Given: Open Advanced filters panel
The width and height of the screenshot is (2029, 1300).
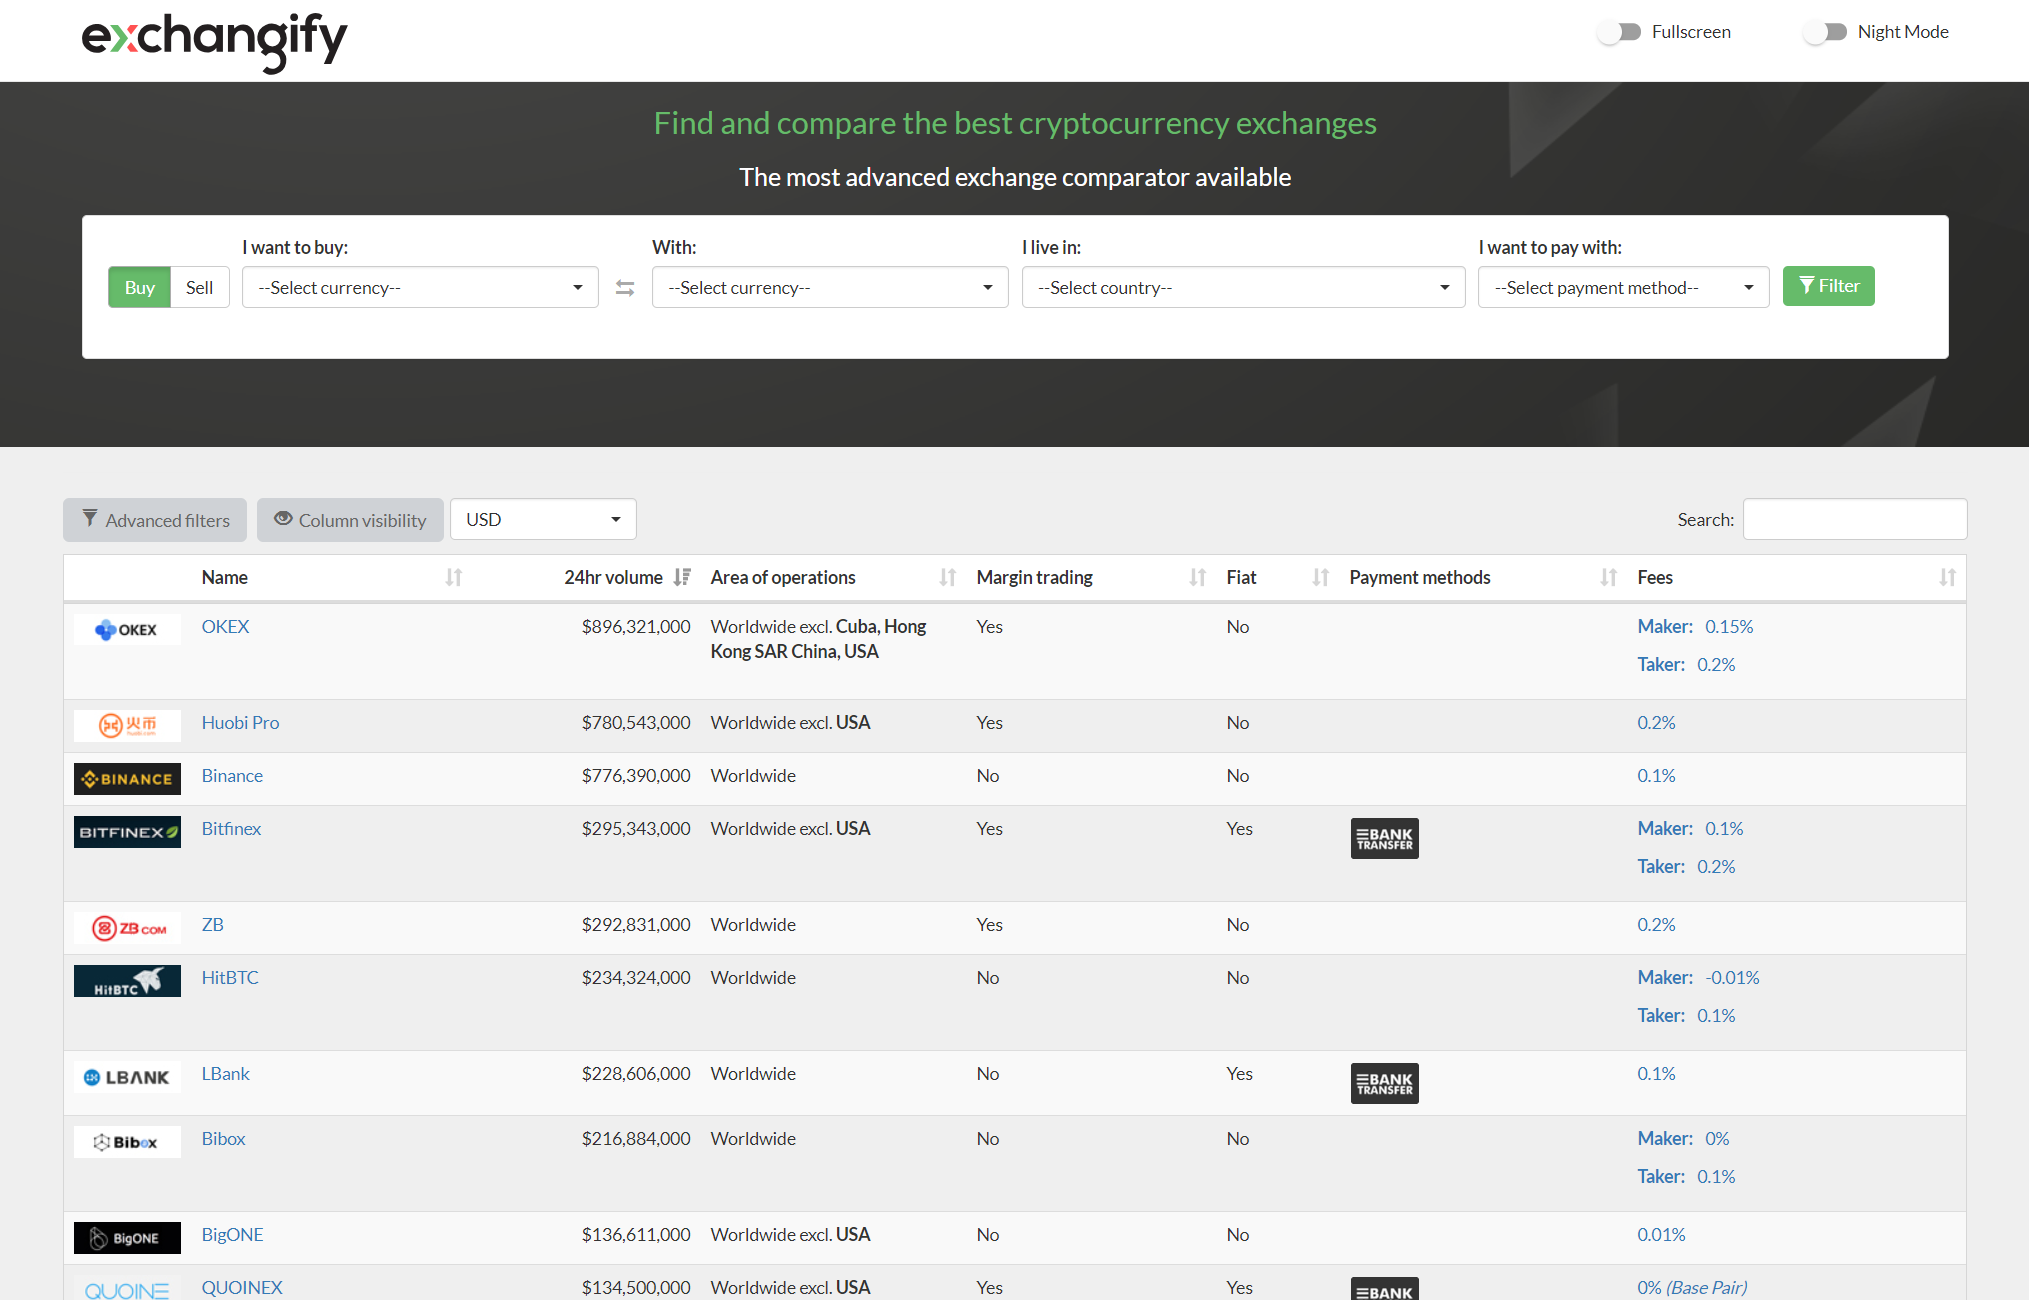Looking at the screenshot, I should [155, 520].
